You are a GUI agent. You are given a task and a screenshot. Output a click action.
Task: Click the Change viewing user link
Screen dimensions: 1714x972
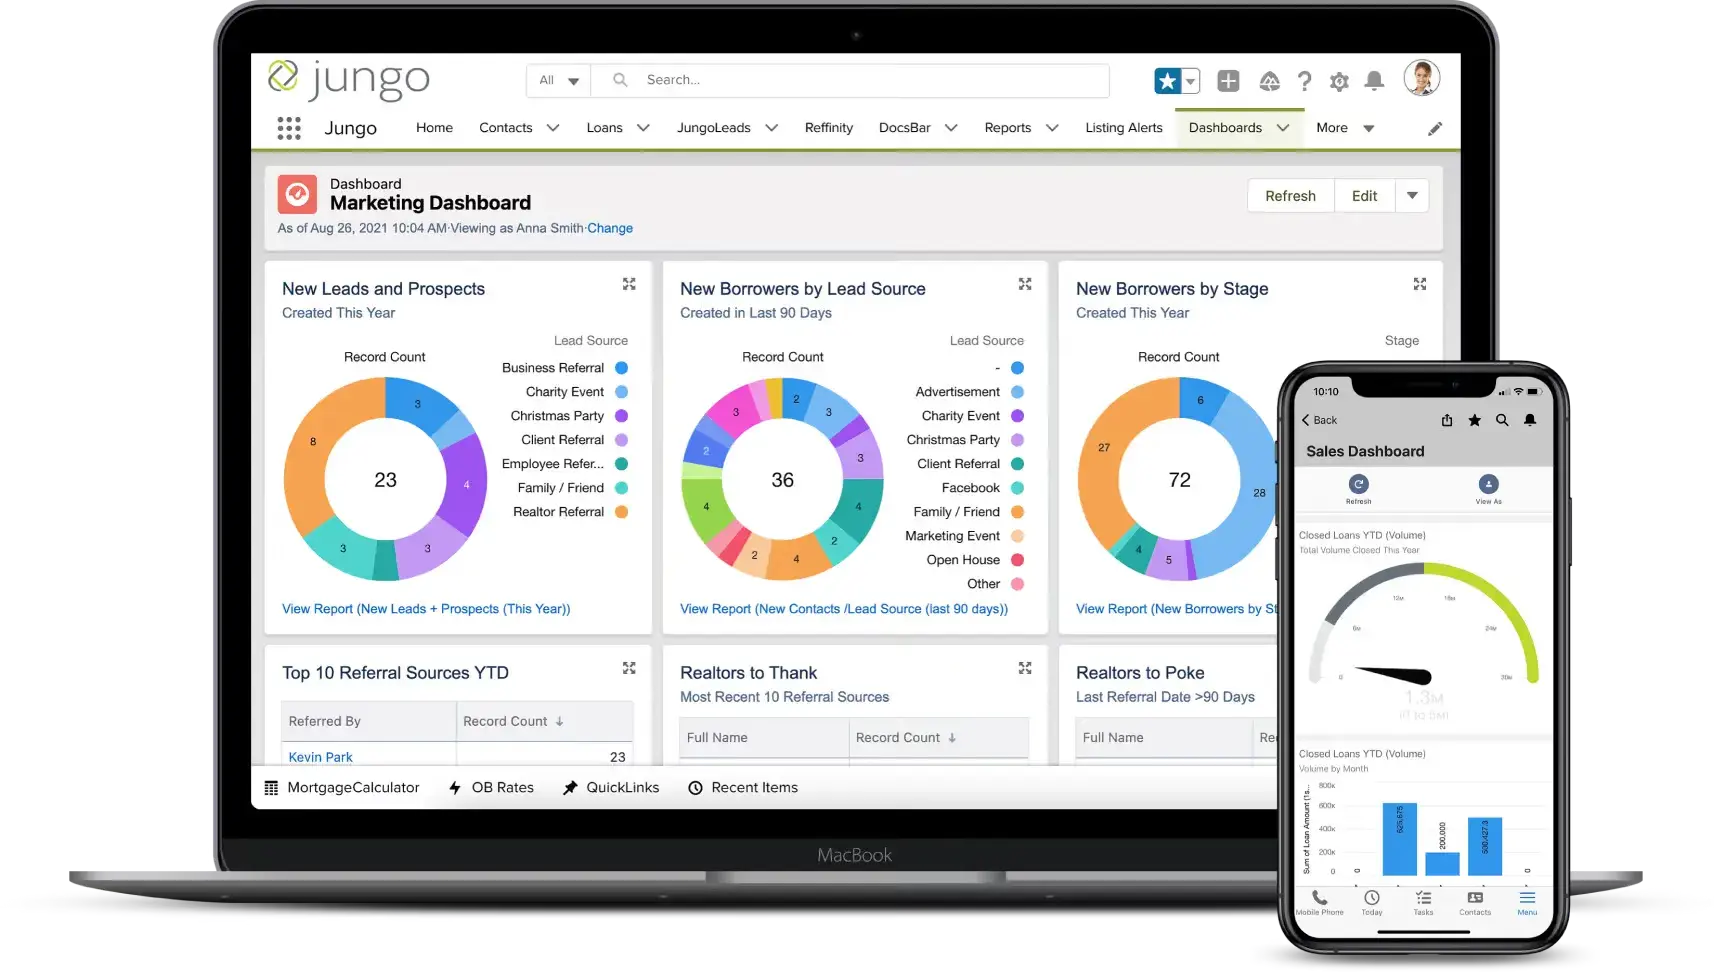(x=610, y=228)
